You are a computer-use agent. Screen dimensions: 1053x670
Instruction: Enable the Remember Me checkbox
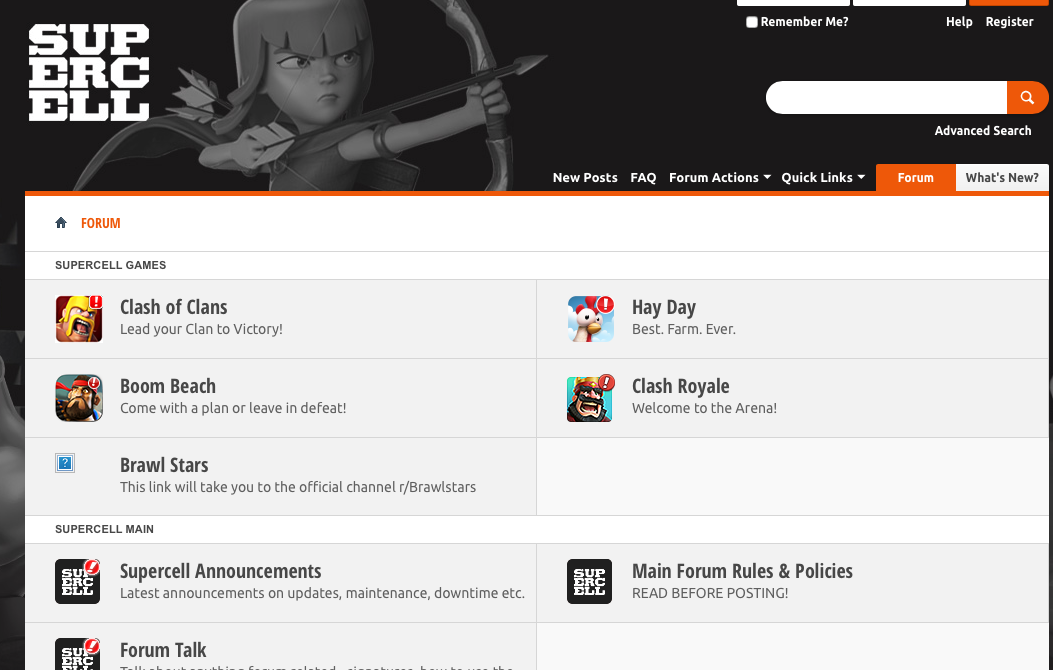tap(752, 22)
